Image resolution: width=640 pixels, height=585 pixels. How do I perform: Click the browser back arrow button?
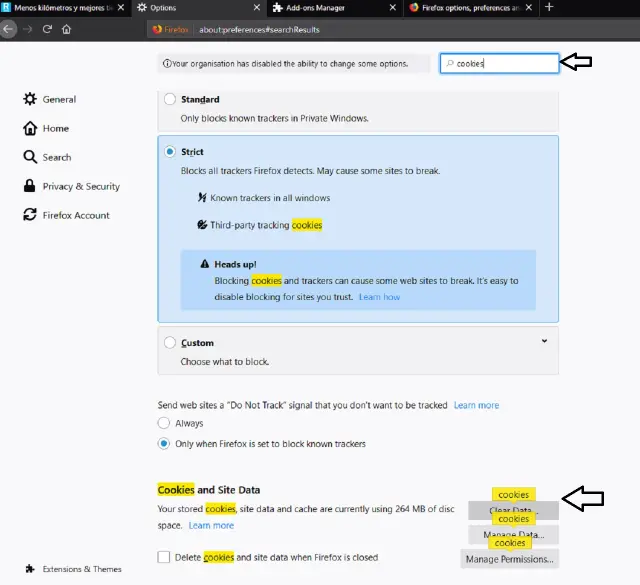pos(8,29)
